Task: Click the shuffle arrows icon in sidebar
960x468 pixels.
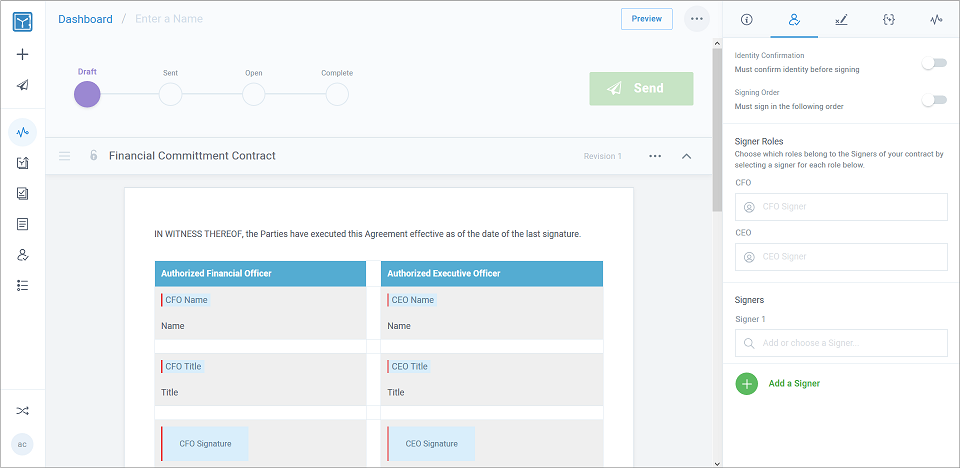Action: click(x=23, y=410)
